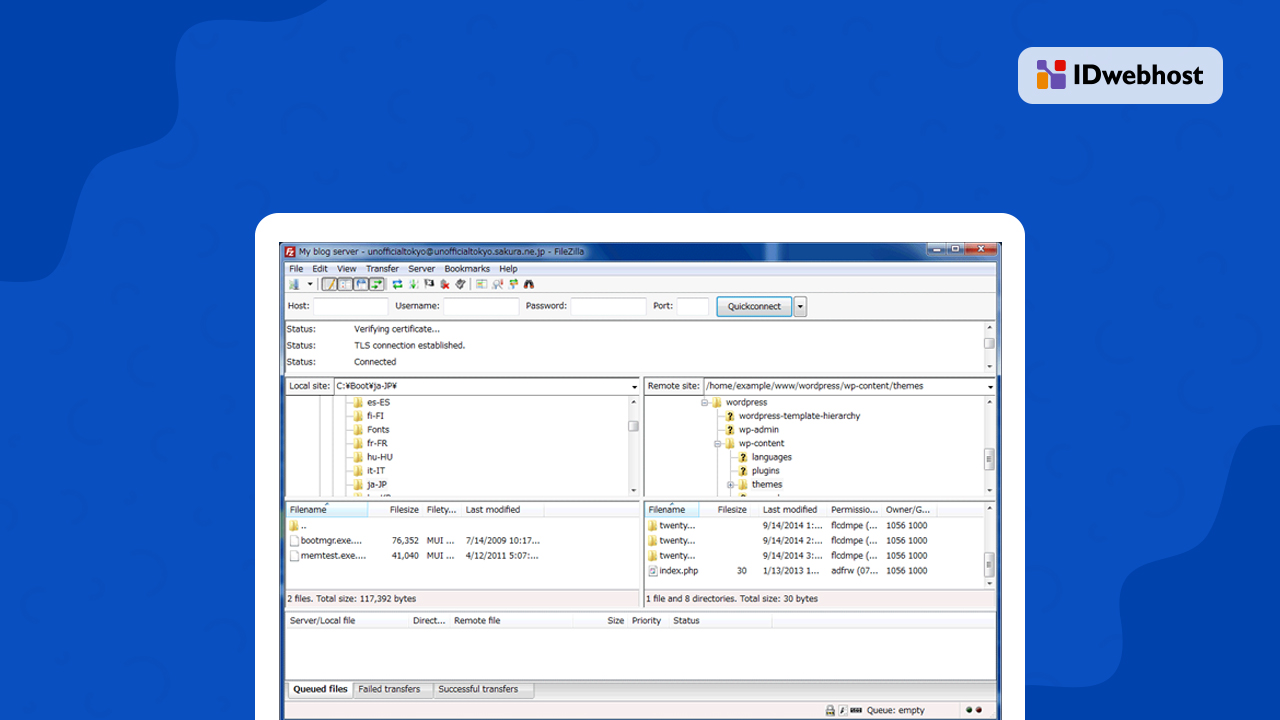Click the index.php file icon
Screen dimensions: 1280x720
tap(652, 571)
